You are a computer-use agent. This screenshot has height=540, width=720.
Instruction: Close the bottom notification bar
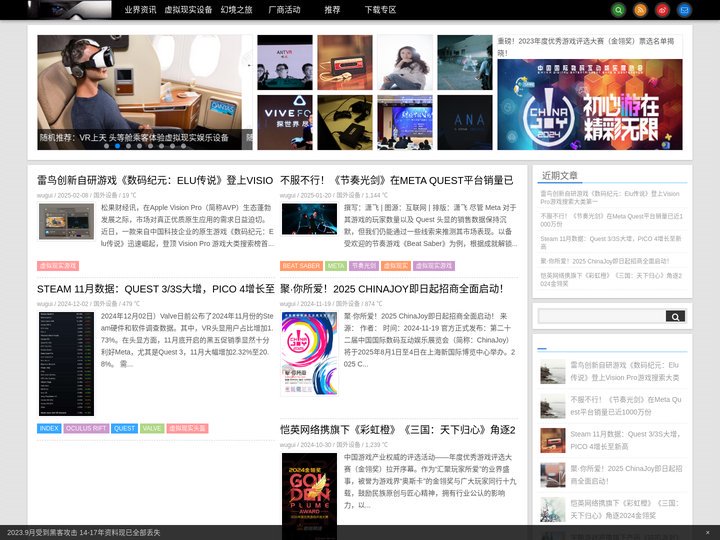coord(708,533)
